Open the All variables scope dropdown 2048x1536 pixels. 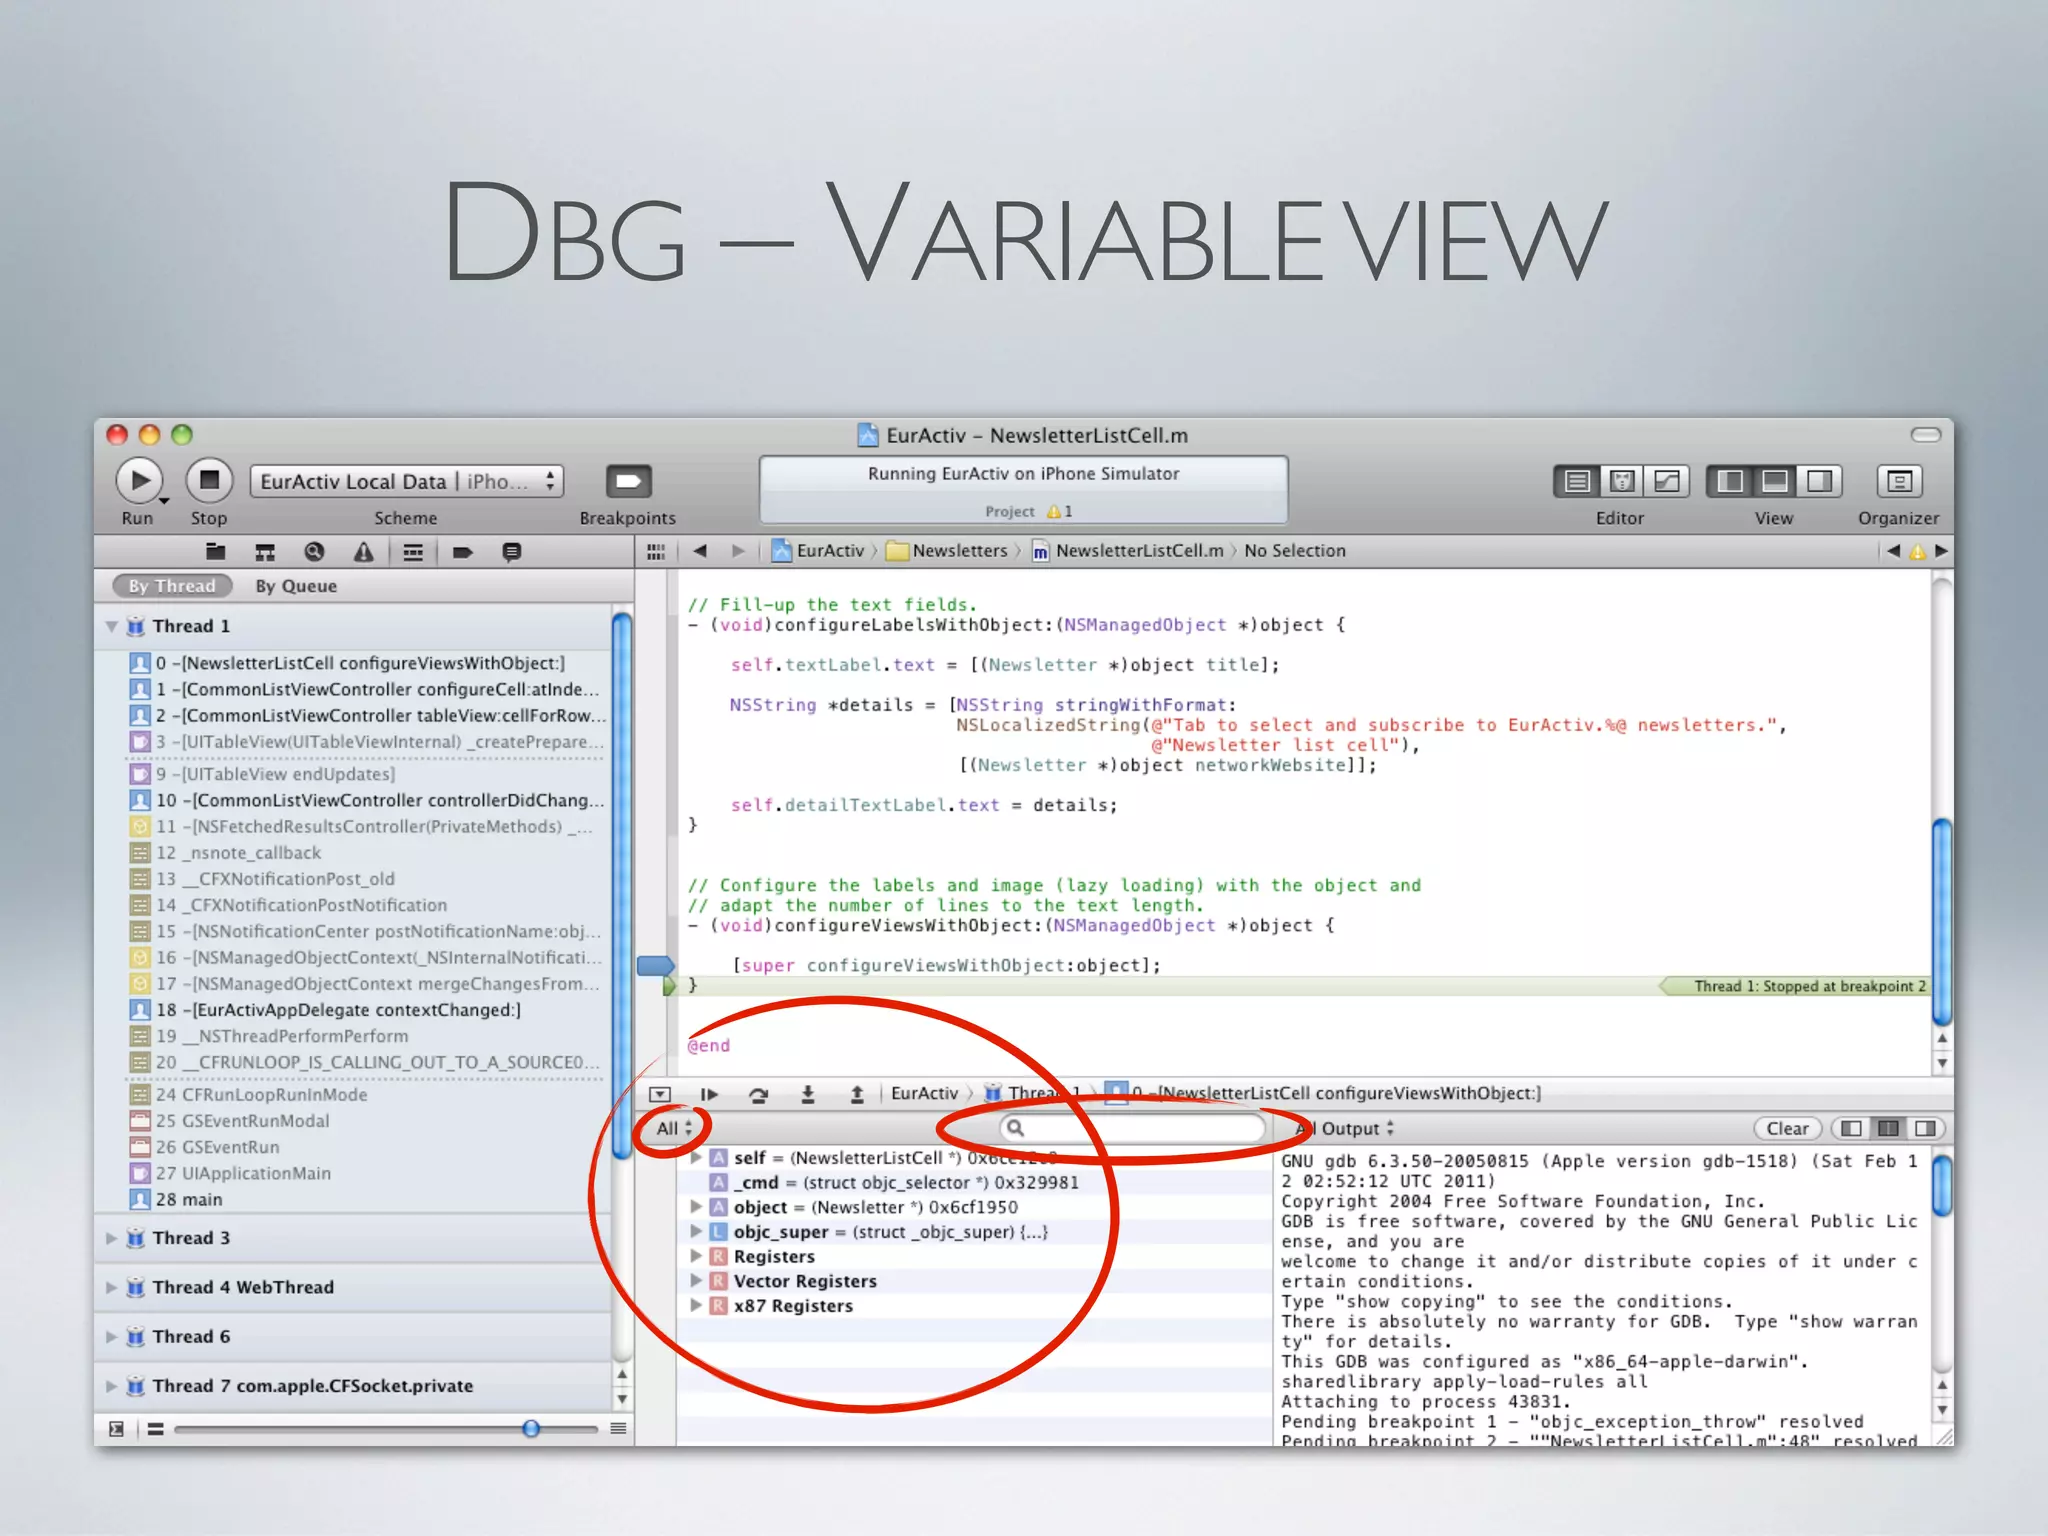coord(673,1128)
